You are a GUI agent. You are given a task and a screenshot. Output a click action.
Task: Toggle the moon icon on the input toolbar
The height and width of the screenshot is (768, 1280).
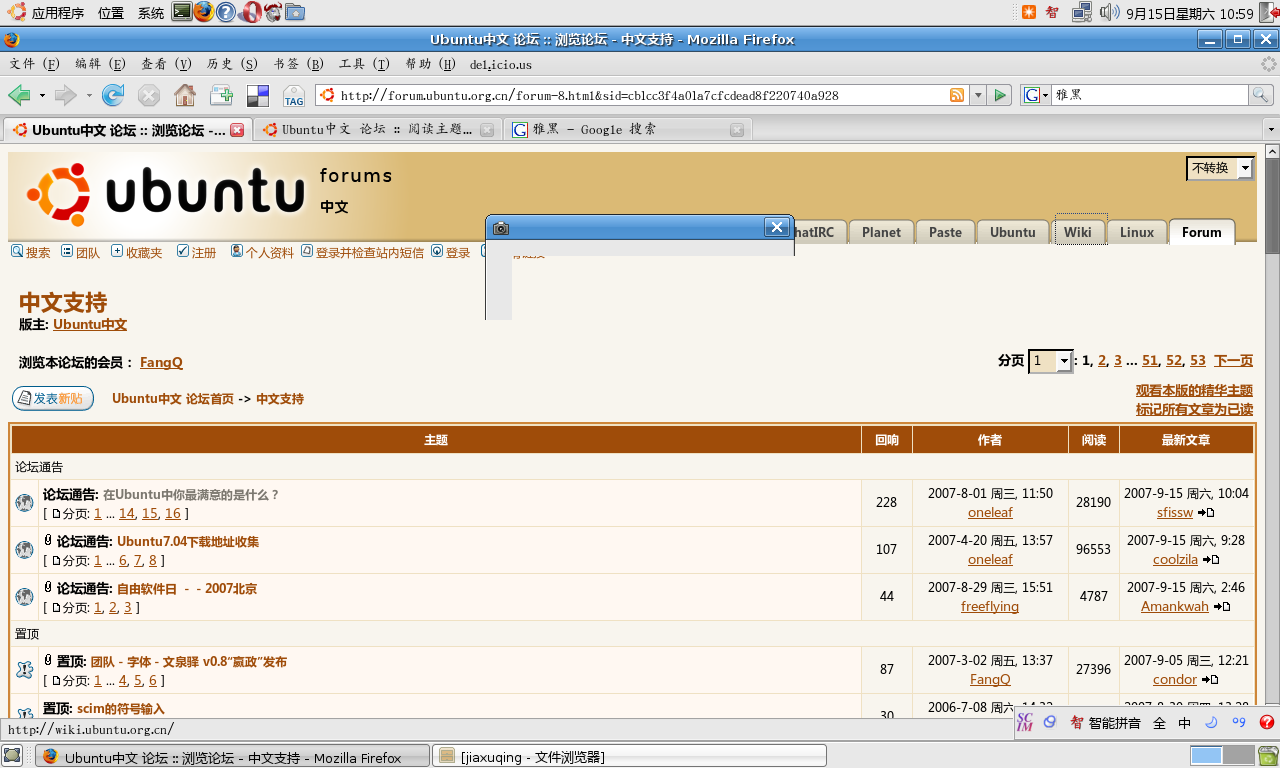pos(1211,722)
